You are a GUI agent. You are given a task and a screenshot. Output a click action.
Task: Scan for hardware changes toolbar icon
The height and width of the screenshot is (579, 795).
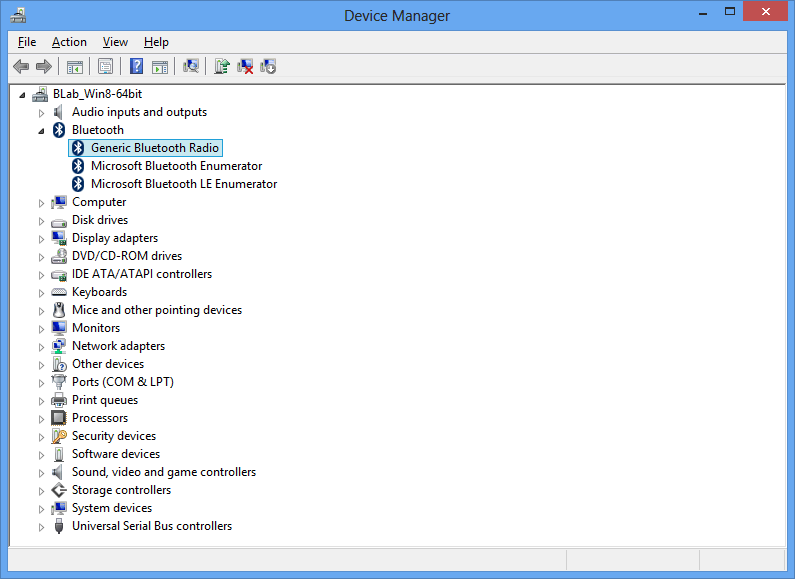click(191, 66)
